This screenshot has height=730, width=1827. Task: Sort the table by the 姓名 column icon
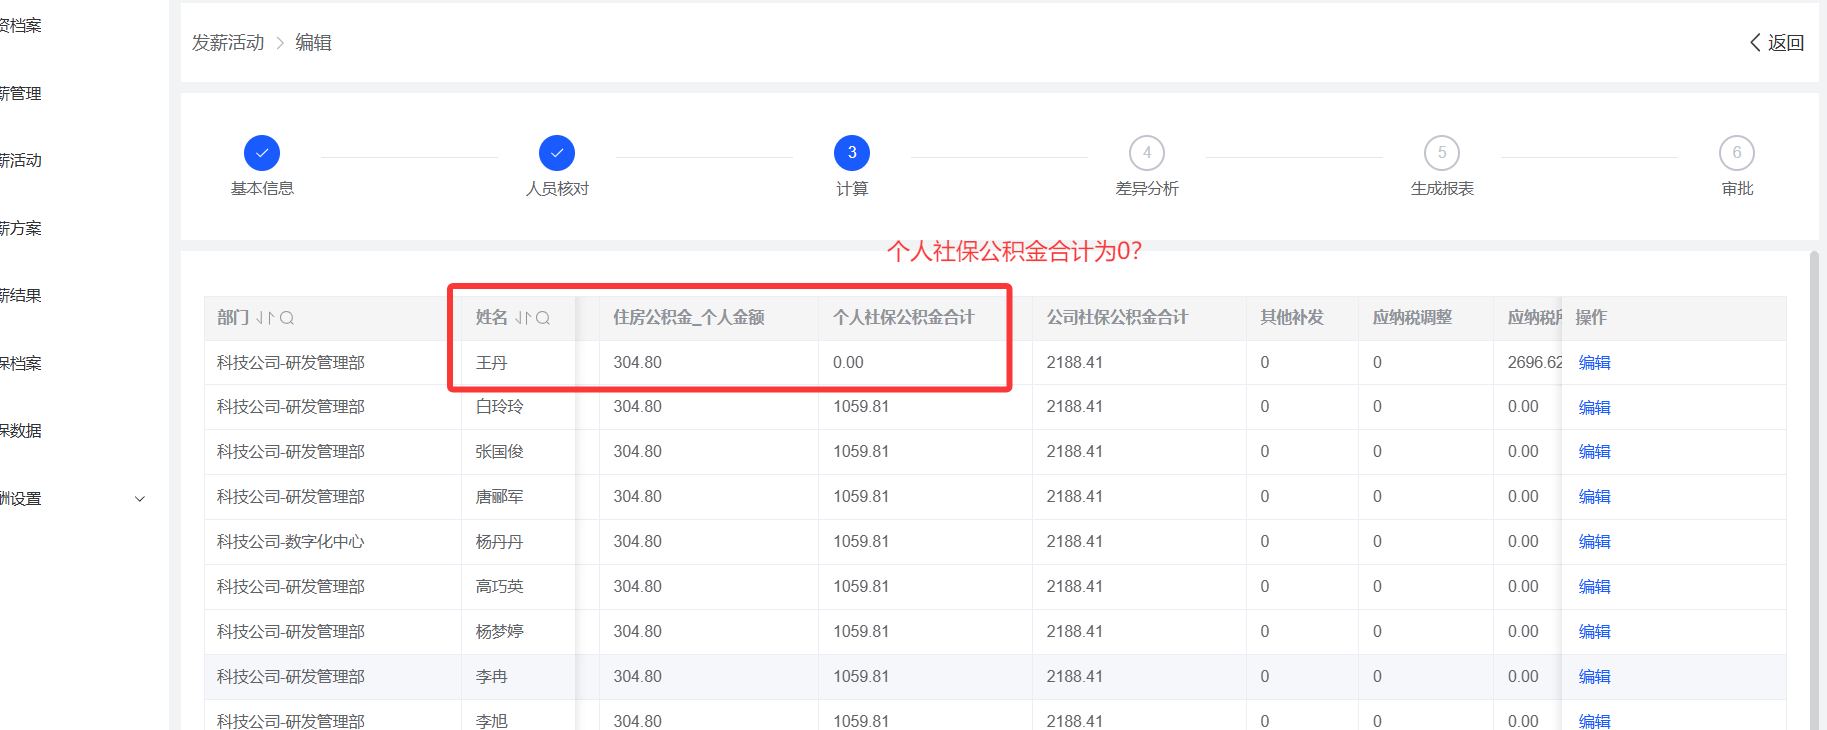click(x=523, y=318)
